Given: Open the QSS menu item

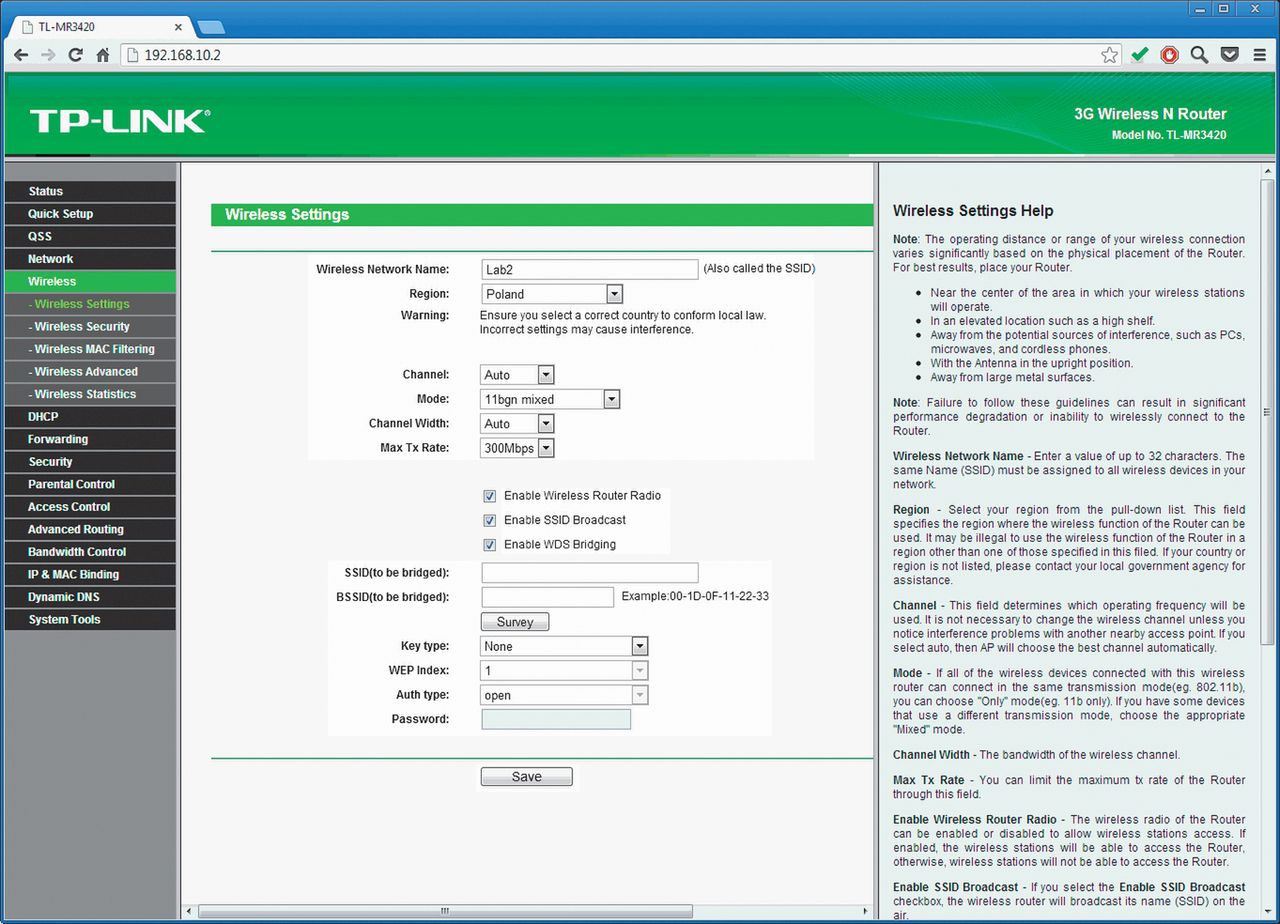Looking at the screenshot, I should 90,236.
